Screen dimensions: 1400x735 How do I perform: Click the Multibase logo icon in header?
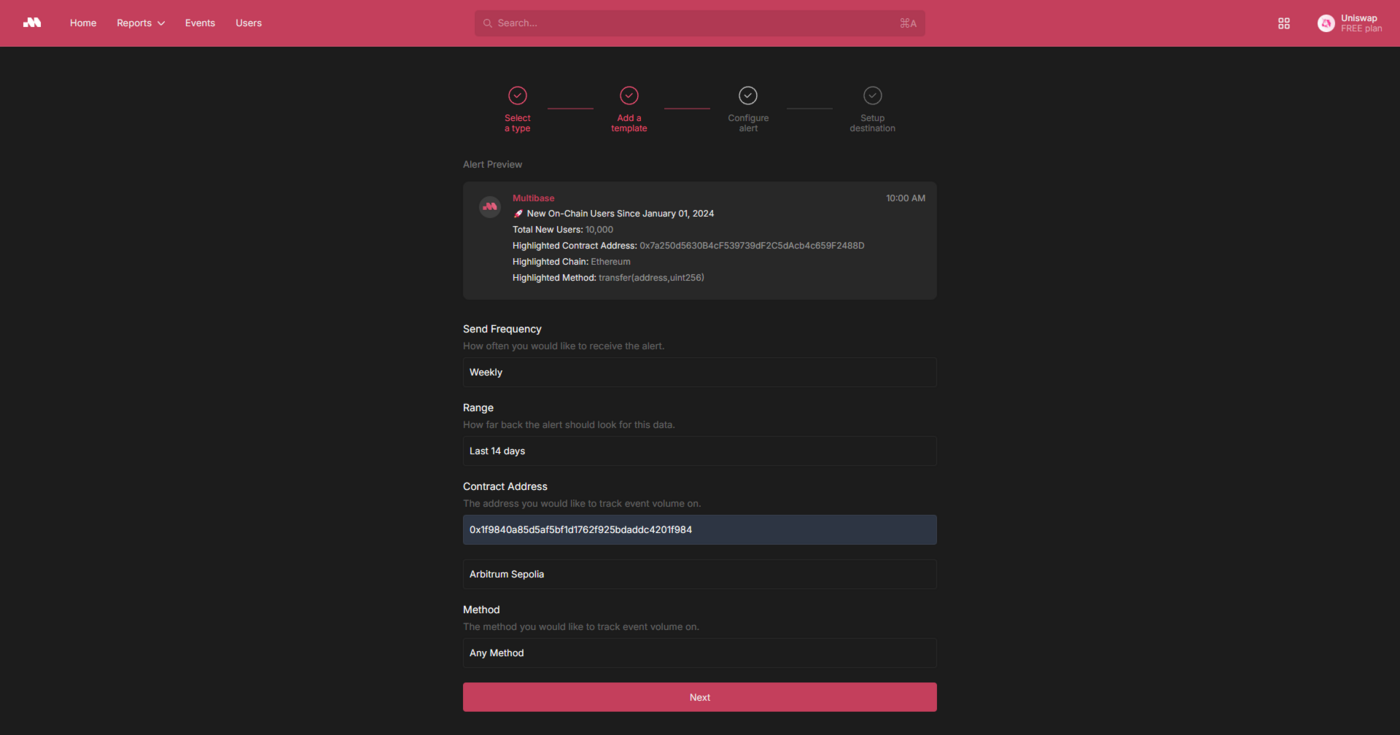pyautogui.click(x=32, y=23)
